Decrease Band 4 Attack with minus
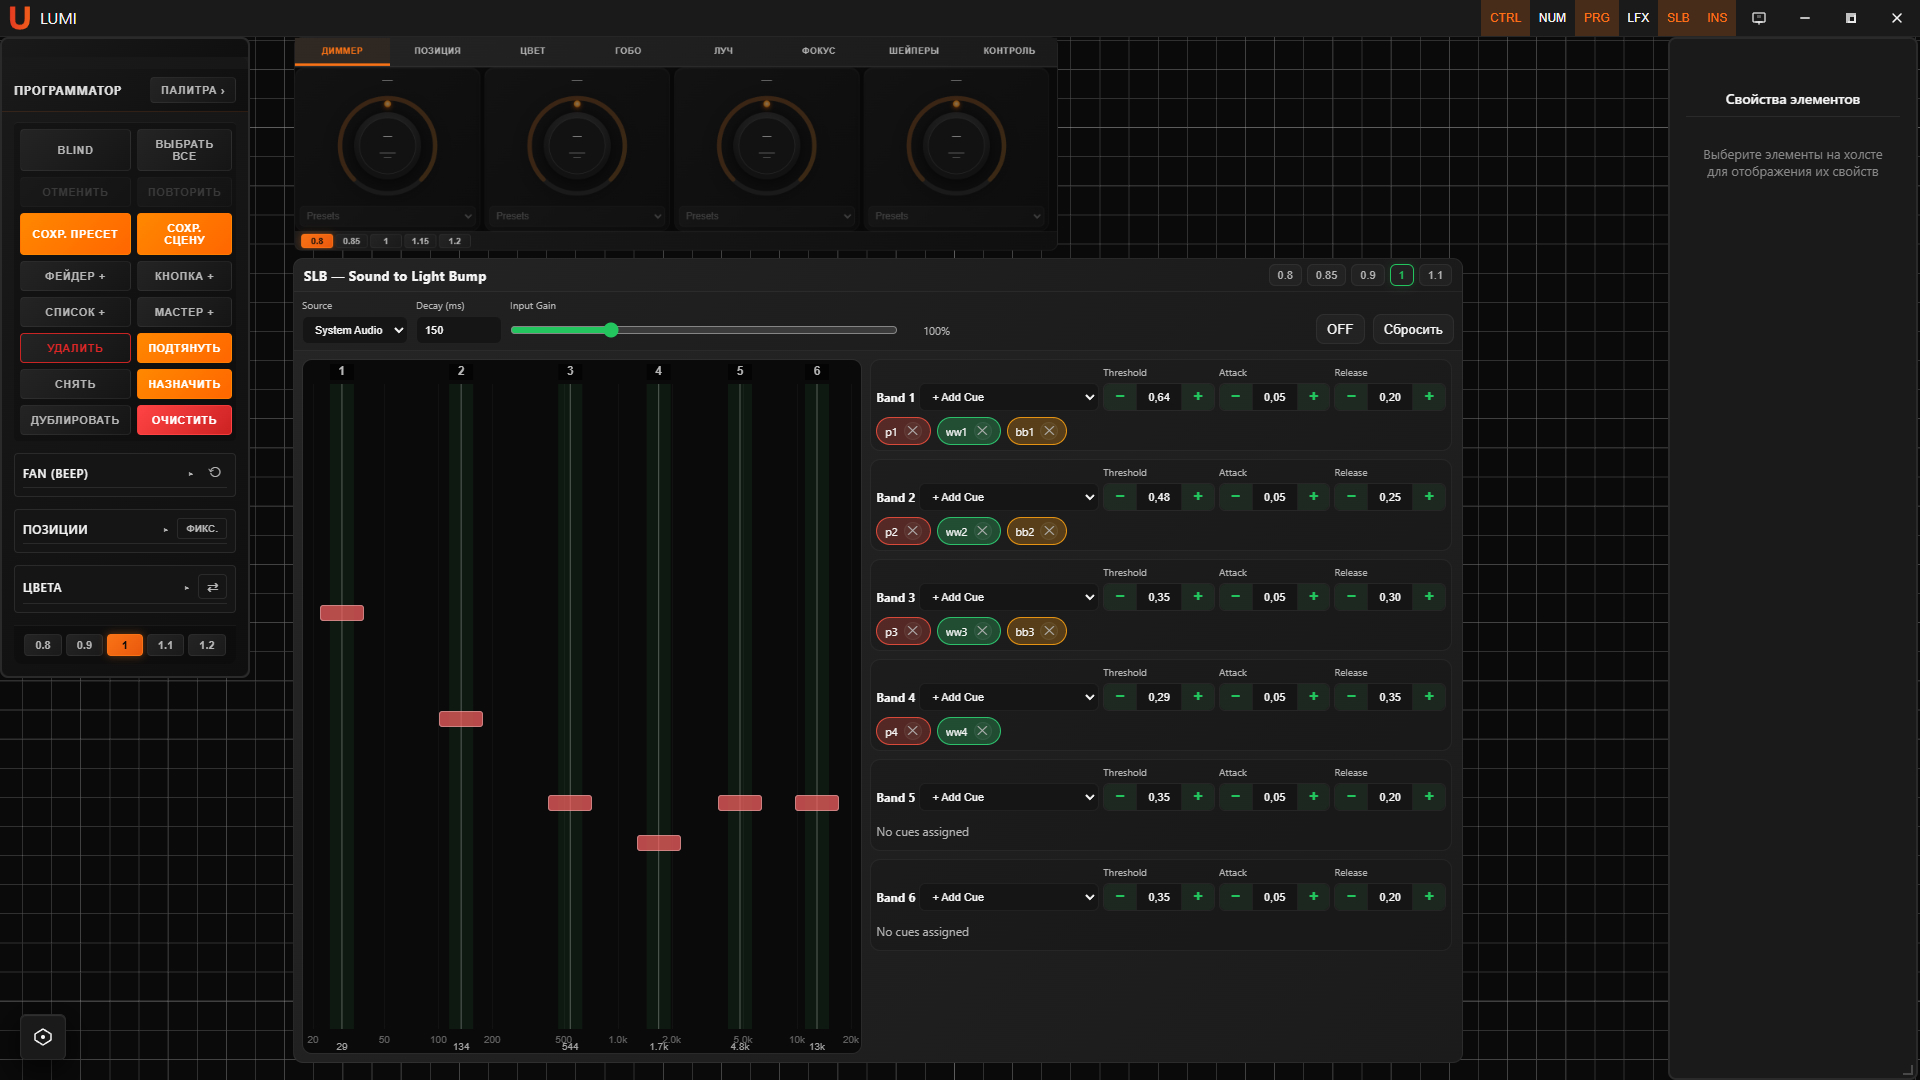Viewport: 1920px width, 1080px height. click(1236, 697)
